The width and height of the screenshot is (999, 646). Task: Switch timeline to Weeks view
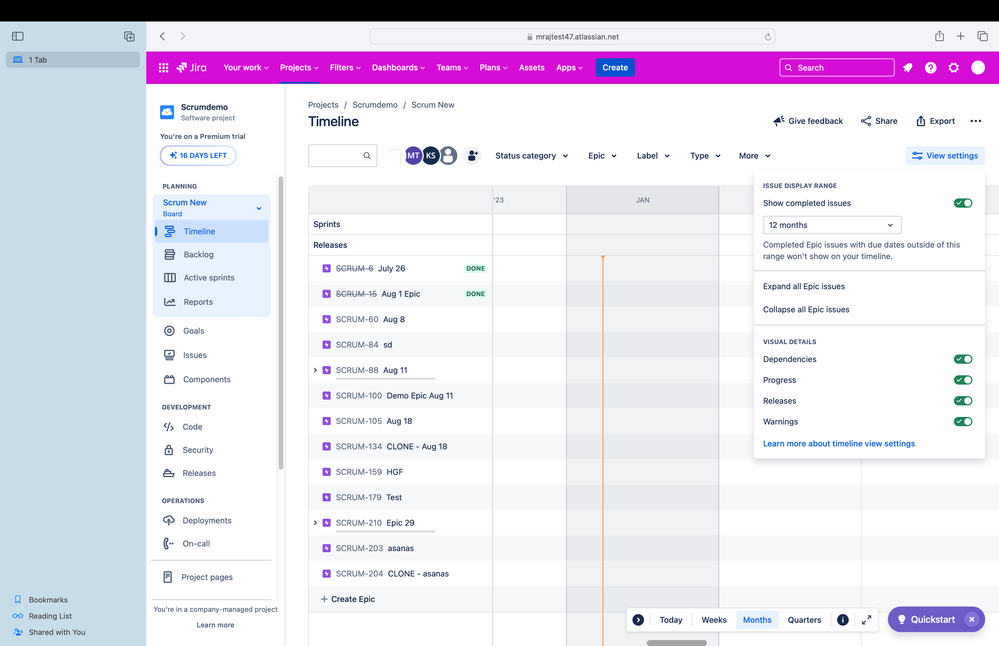pyautogui.click(x=714, y=620)
